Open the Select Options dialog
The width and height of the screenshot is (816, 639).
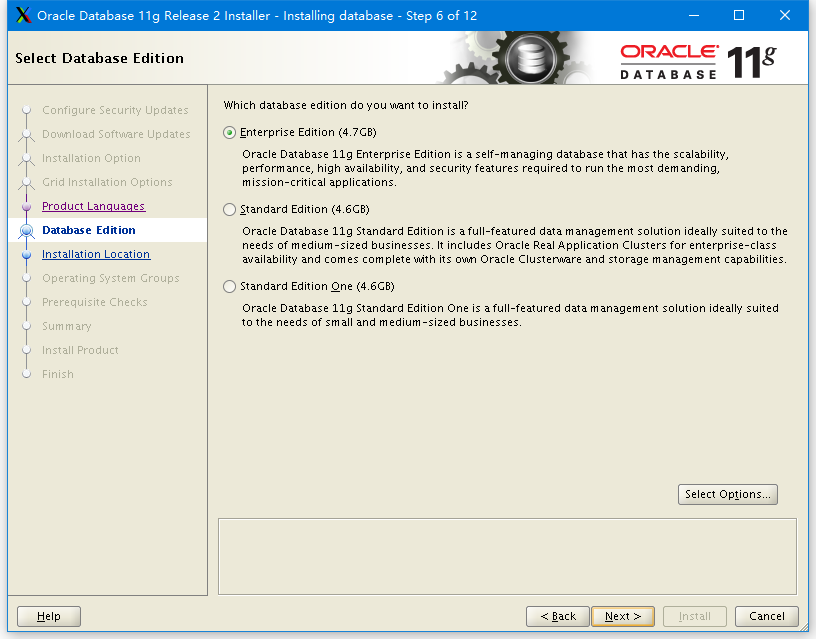tap(728, 494)
